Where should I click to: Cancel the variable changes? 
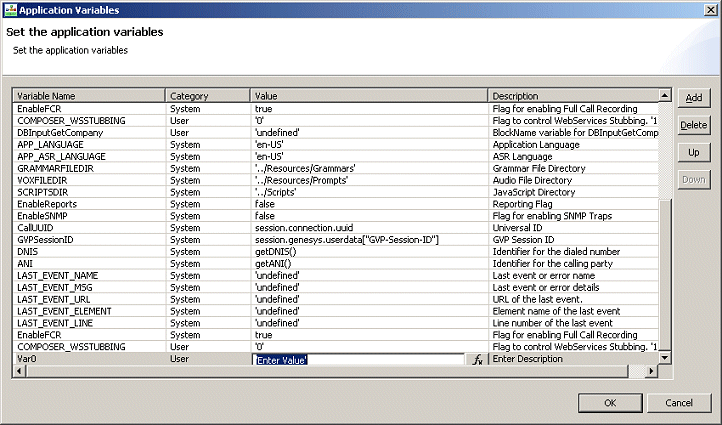point(678,402)
